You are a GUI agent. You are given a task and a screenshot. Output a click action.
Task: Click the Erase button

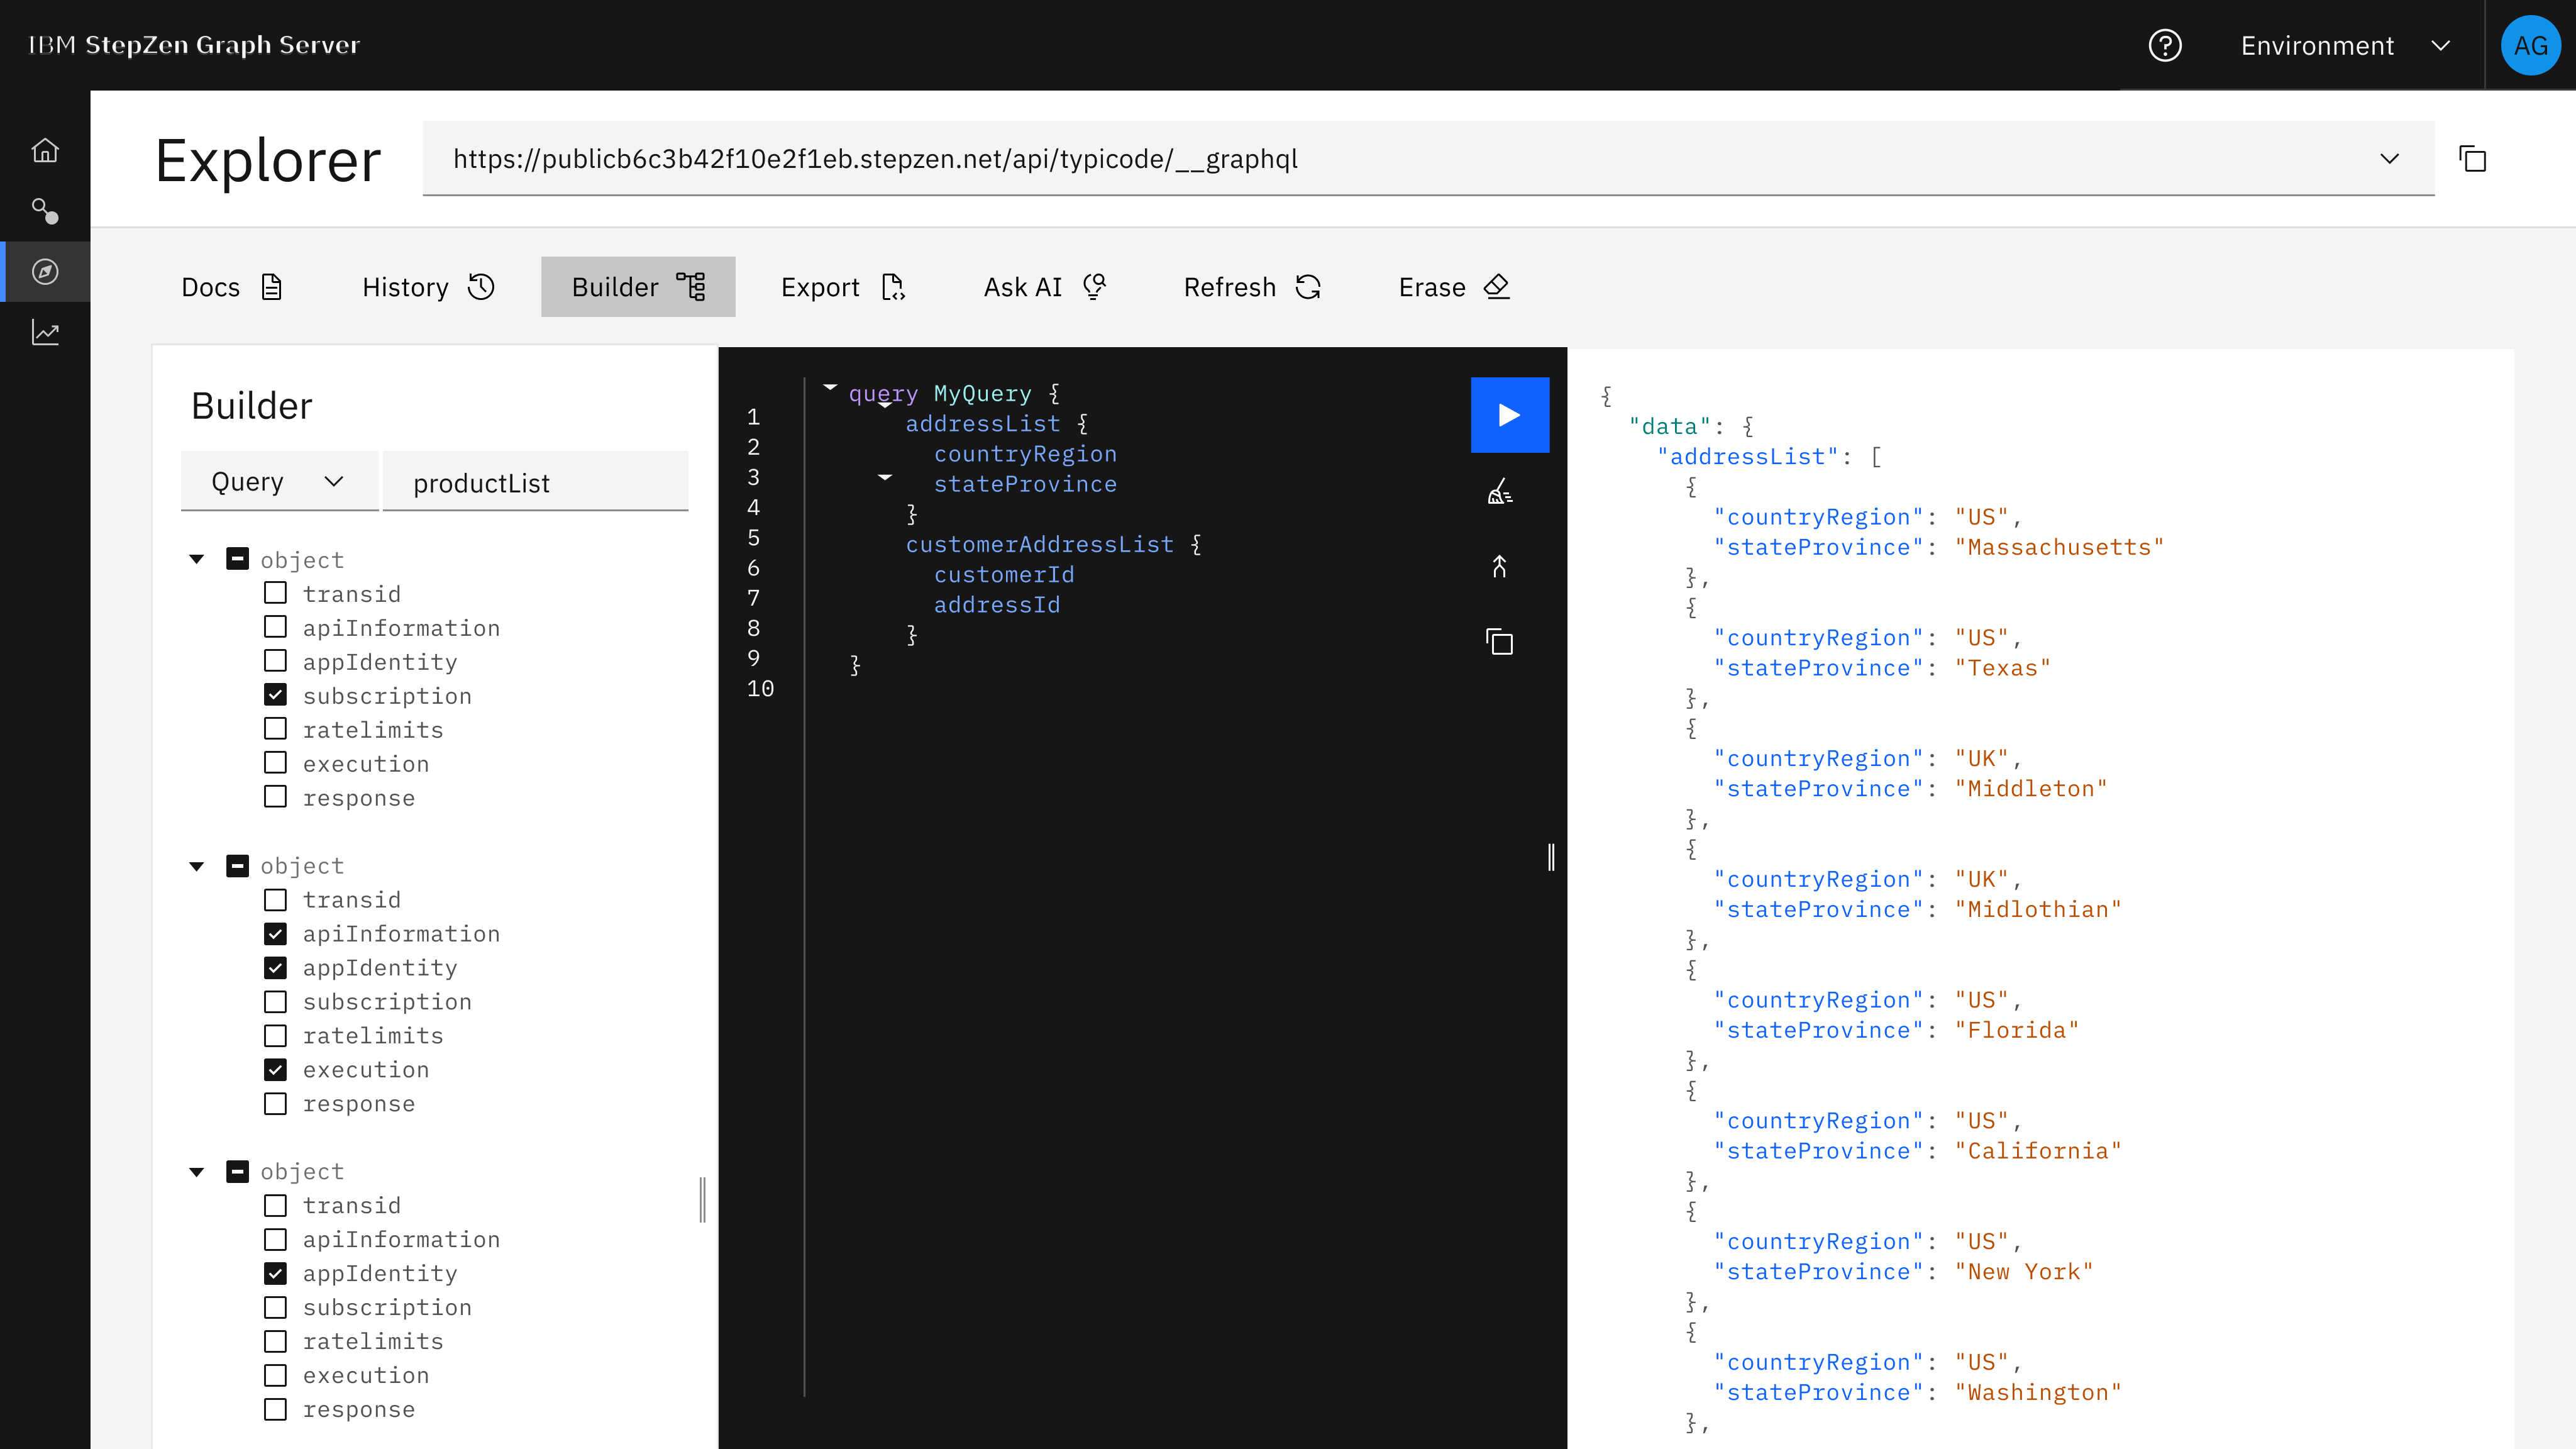pos(1454,287)
